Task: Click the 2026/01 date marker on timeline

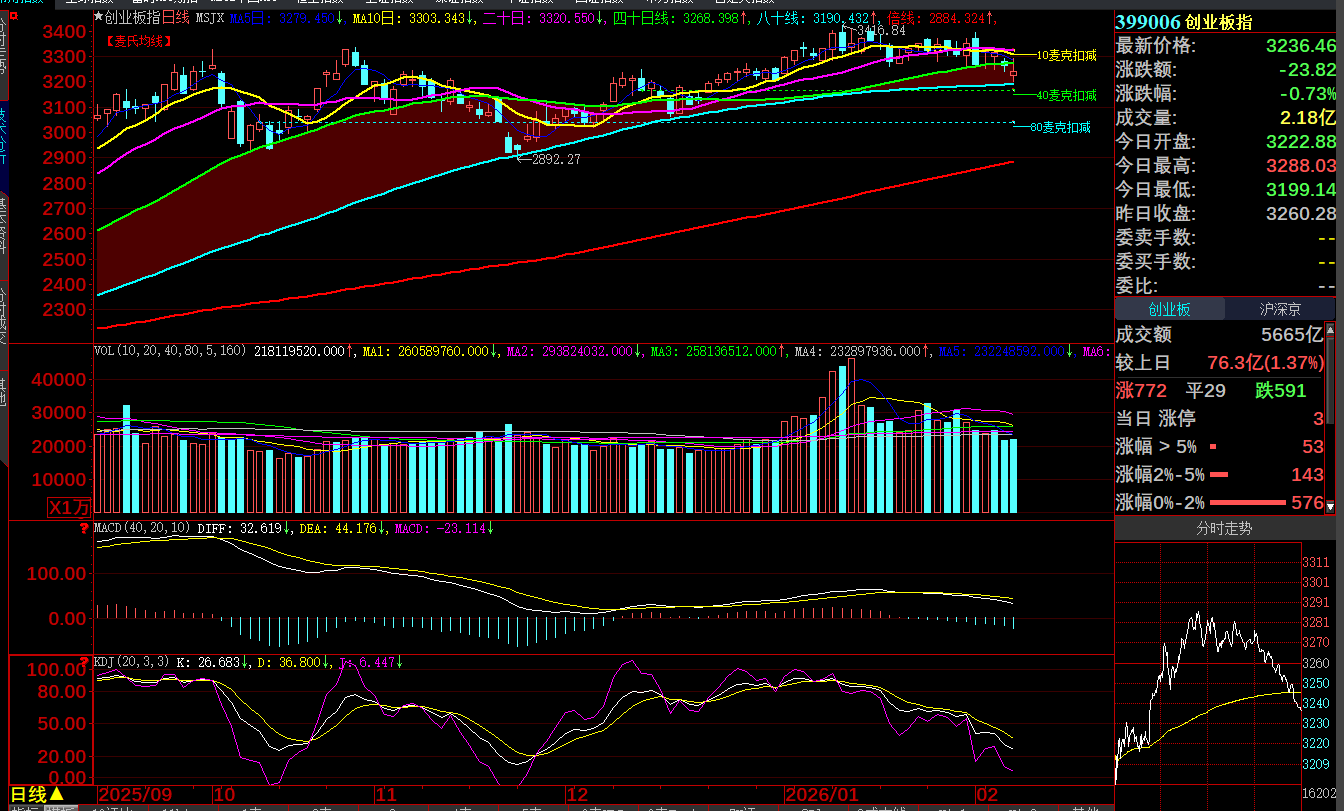Action: 822,794
